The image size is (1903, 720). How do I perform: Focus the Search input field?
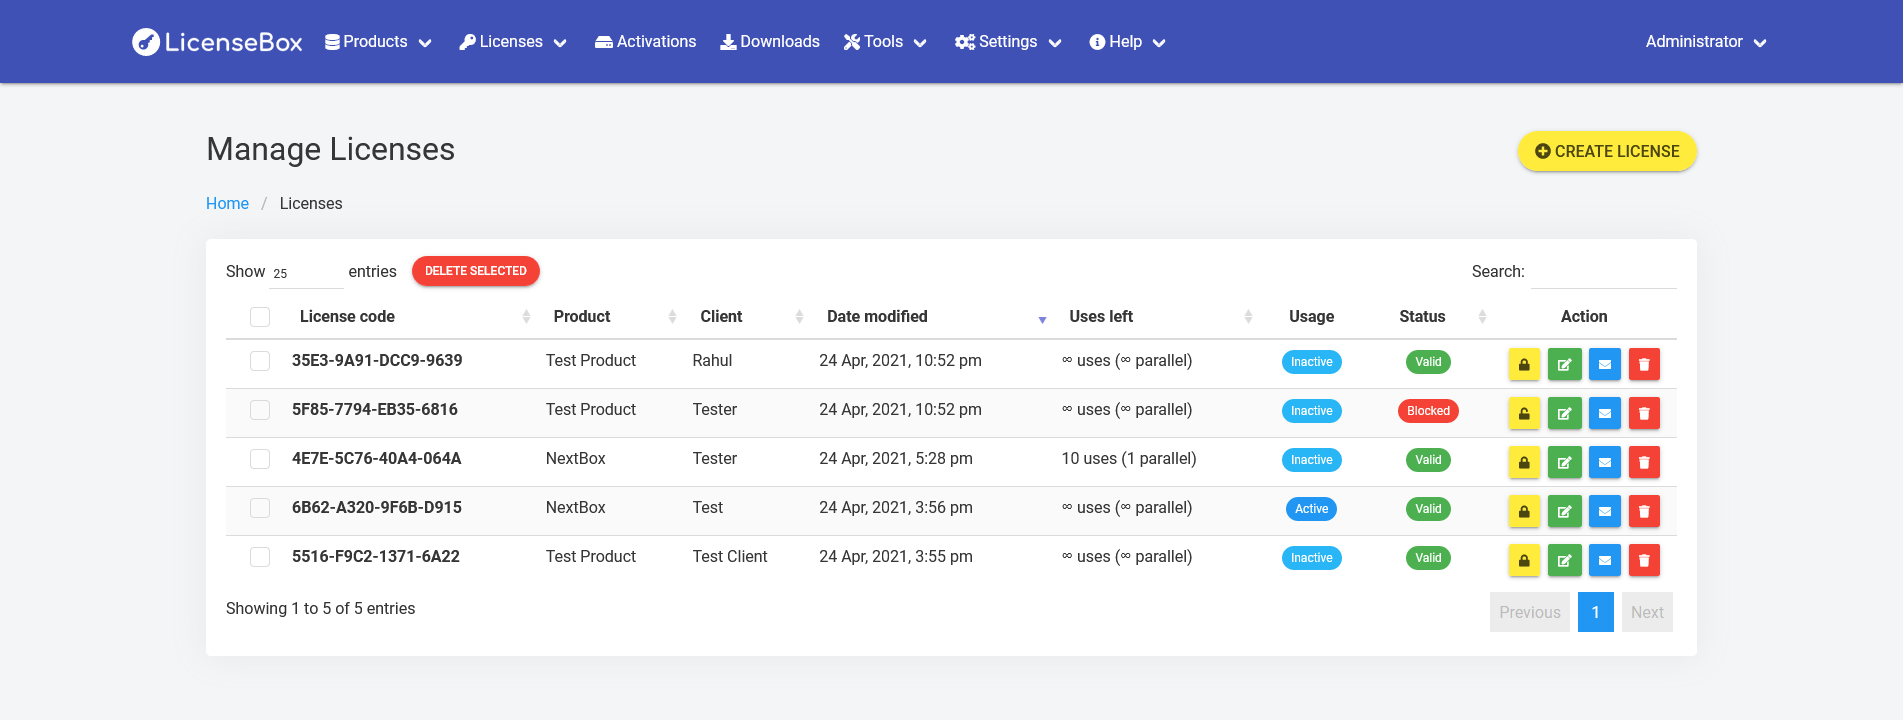[x=1604, y=272]
